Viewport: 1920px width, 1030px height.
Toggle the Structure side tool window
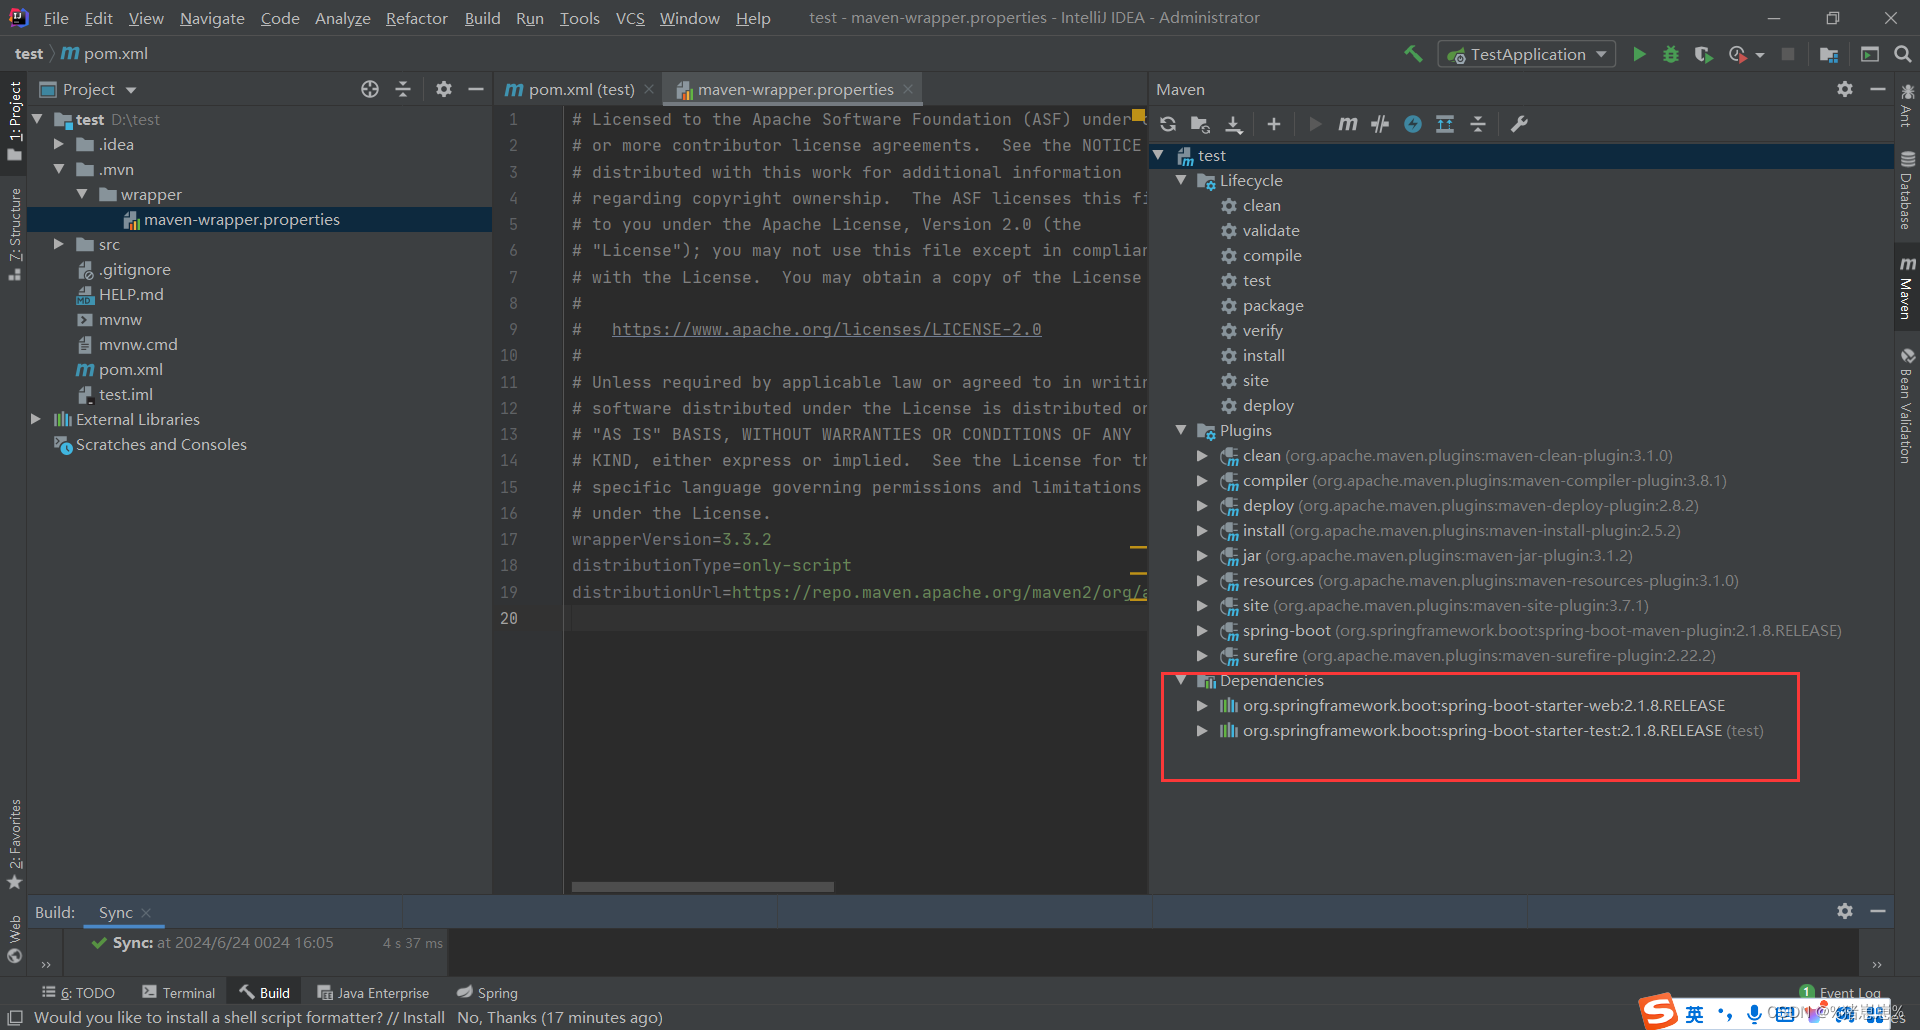[x=14, y=234]
